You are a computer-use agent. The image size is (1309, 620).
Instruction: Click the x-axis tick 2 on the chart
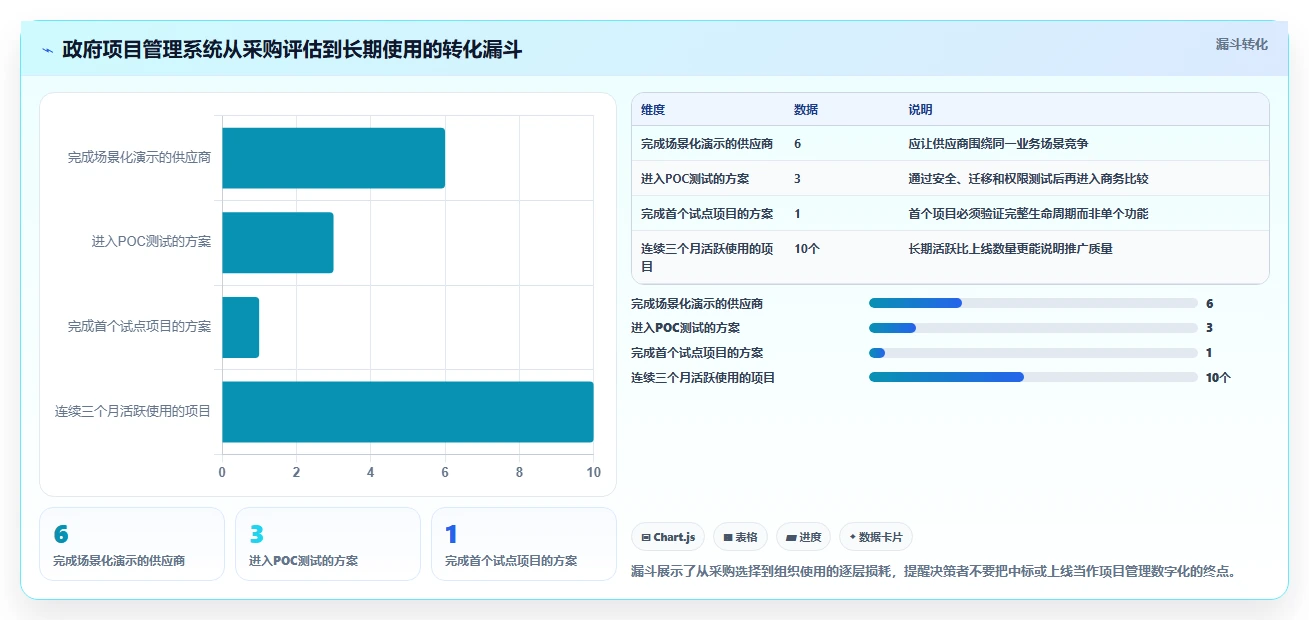point(296,472)
